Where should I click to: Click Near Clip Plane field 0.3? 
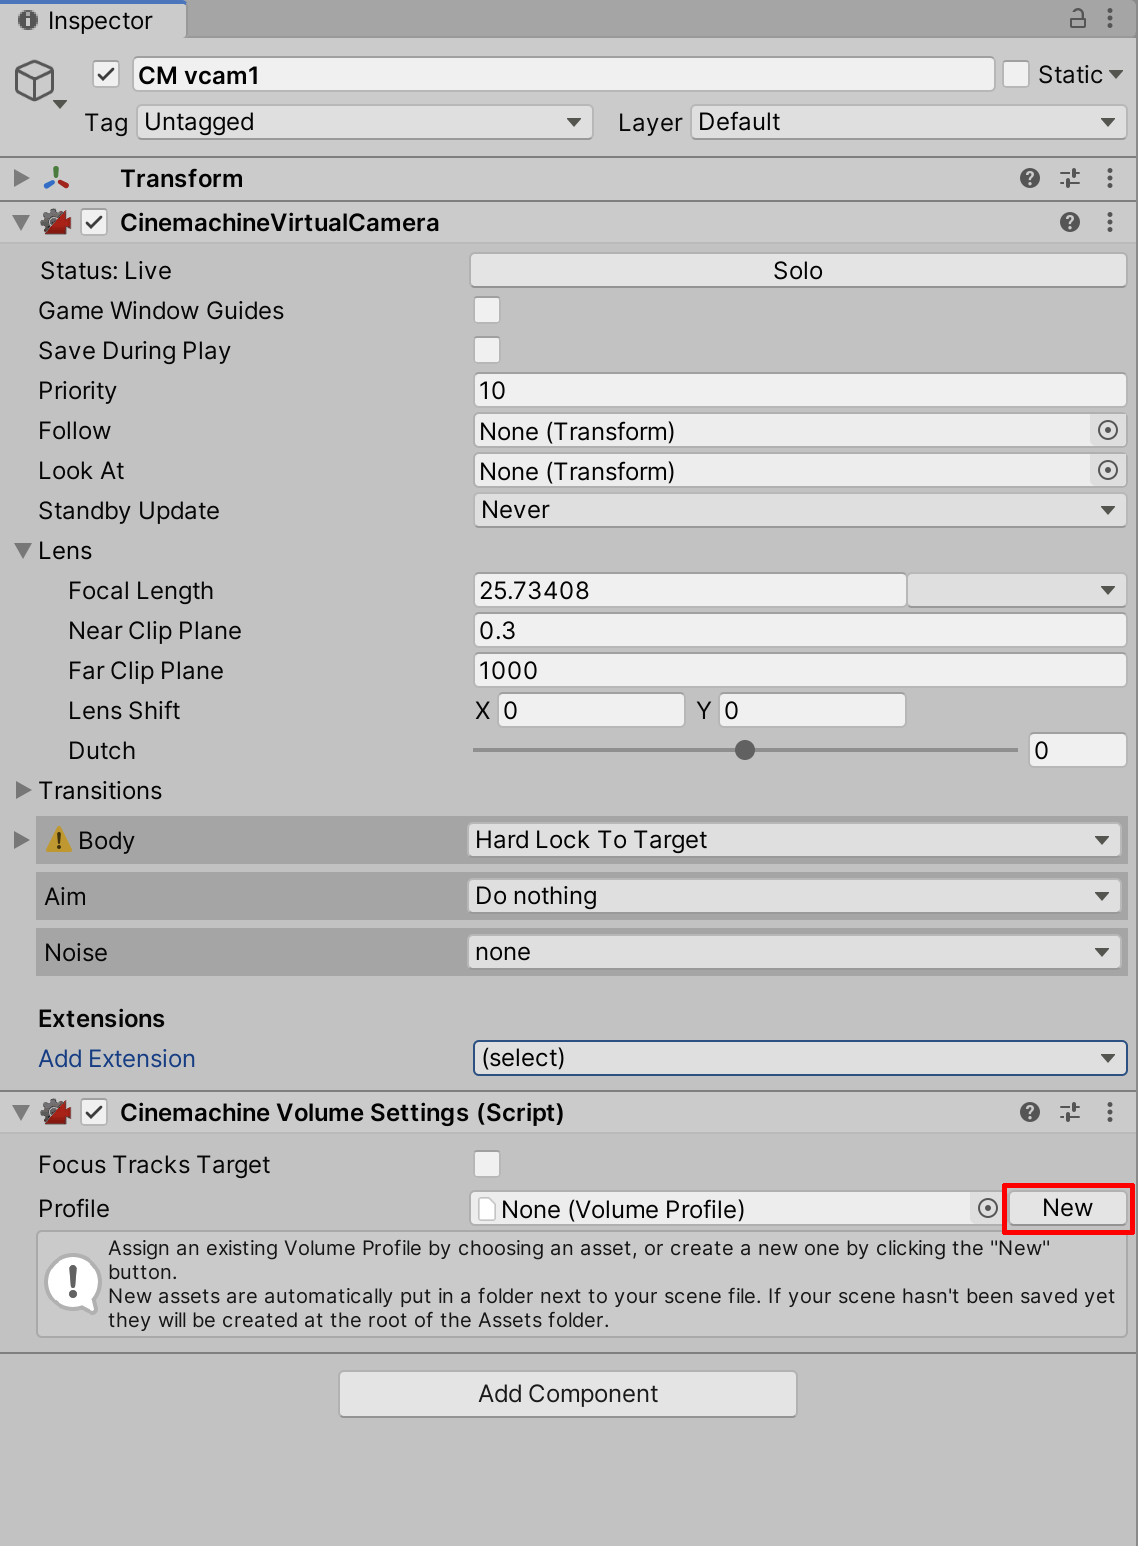tap(799, 630)
